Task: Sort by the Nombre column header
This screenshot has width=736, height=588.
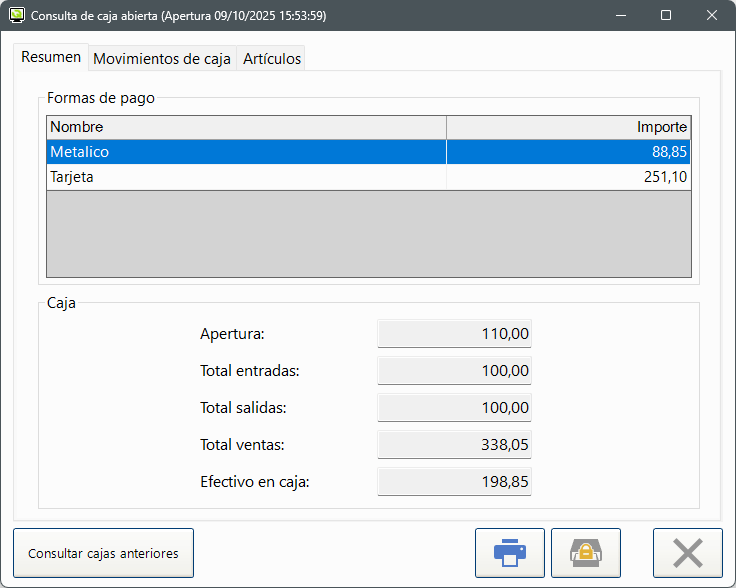Action: pos(245,127)
